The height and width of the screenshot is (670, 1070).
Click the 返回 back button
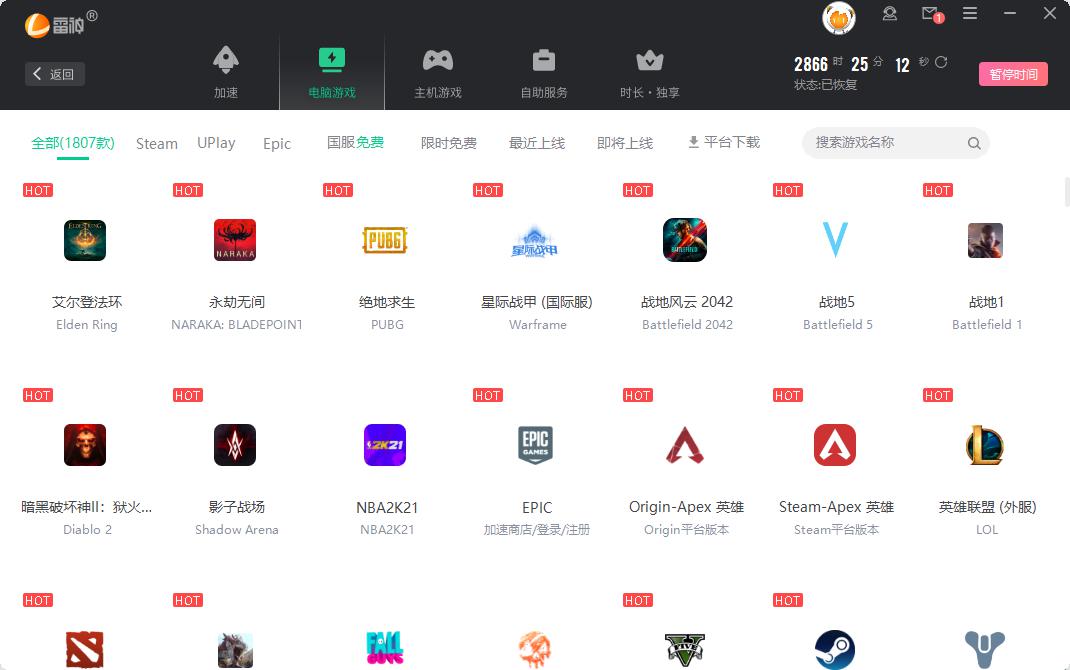pos(55,74)
